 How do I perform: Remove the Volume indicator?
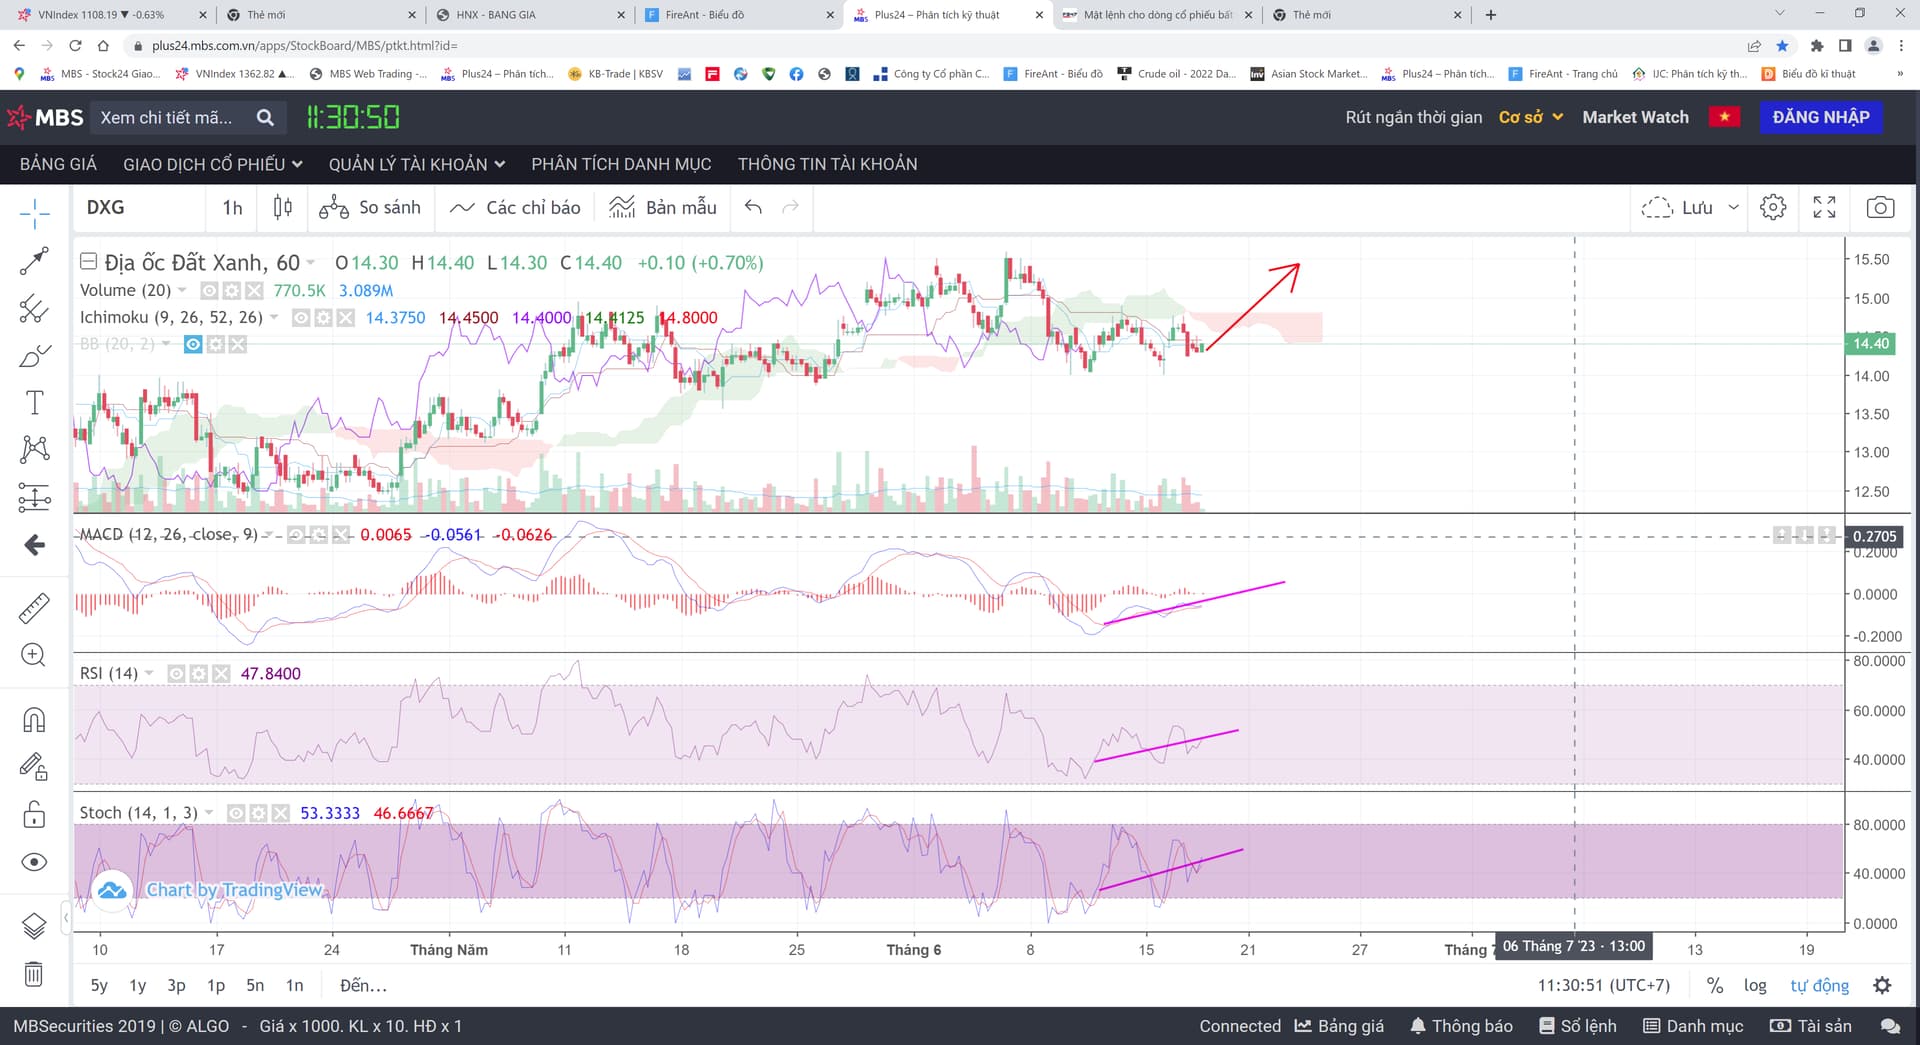tap(254, 290)
